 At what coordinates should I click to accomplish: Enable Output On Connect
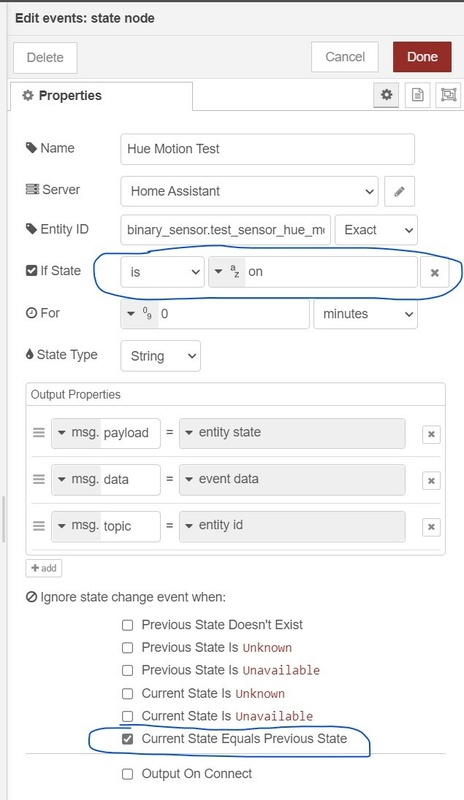pyautogui.click(x=128, y=774)
